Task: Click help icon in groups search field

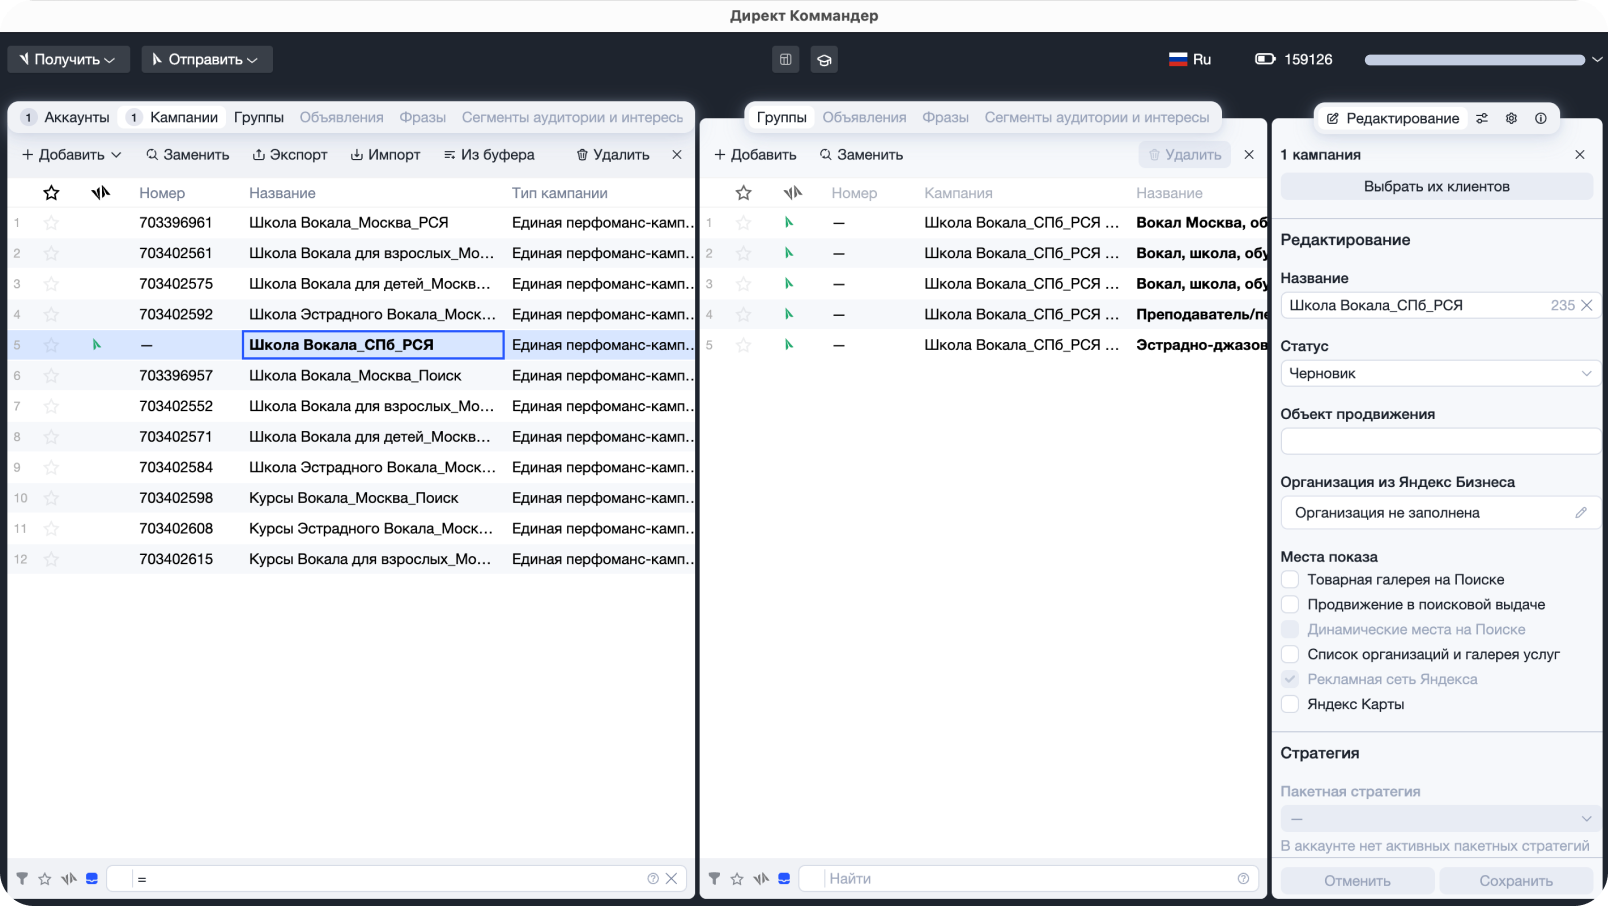Action: pyautogui.click(x=1243, y=879)
